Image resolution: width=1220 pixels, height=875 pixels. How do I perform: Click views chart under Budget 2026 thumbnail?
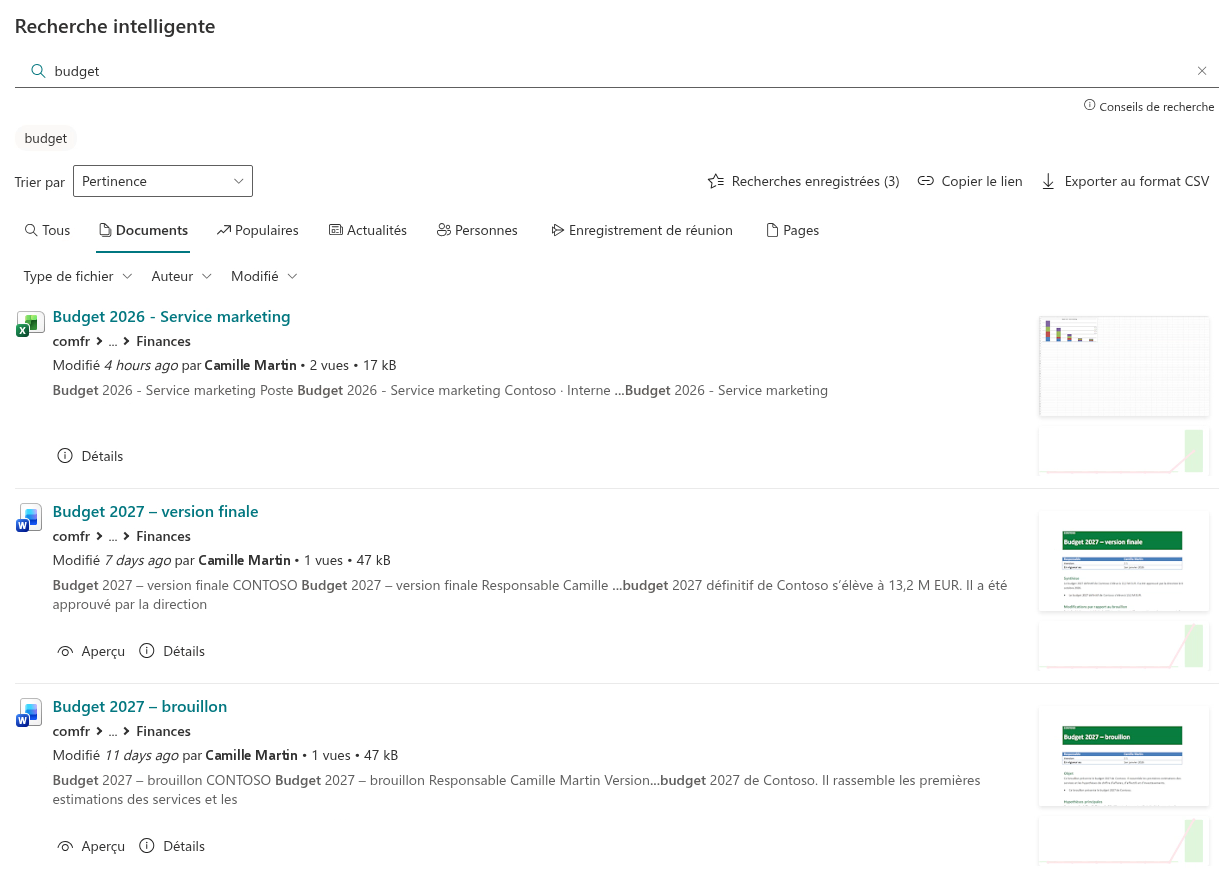1124,450
